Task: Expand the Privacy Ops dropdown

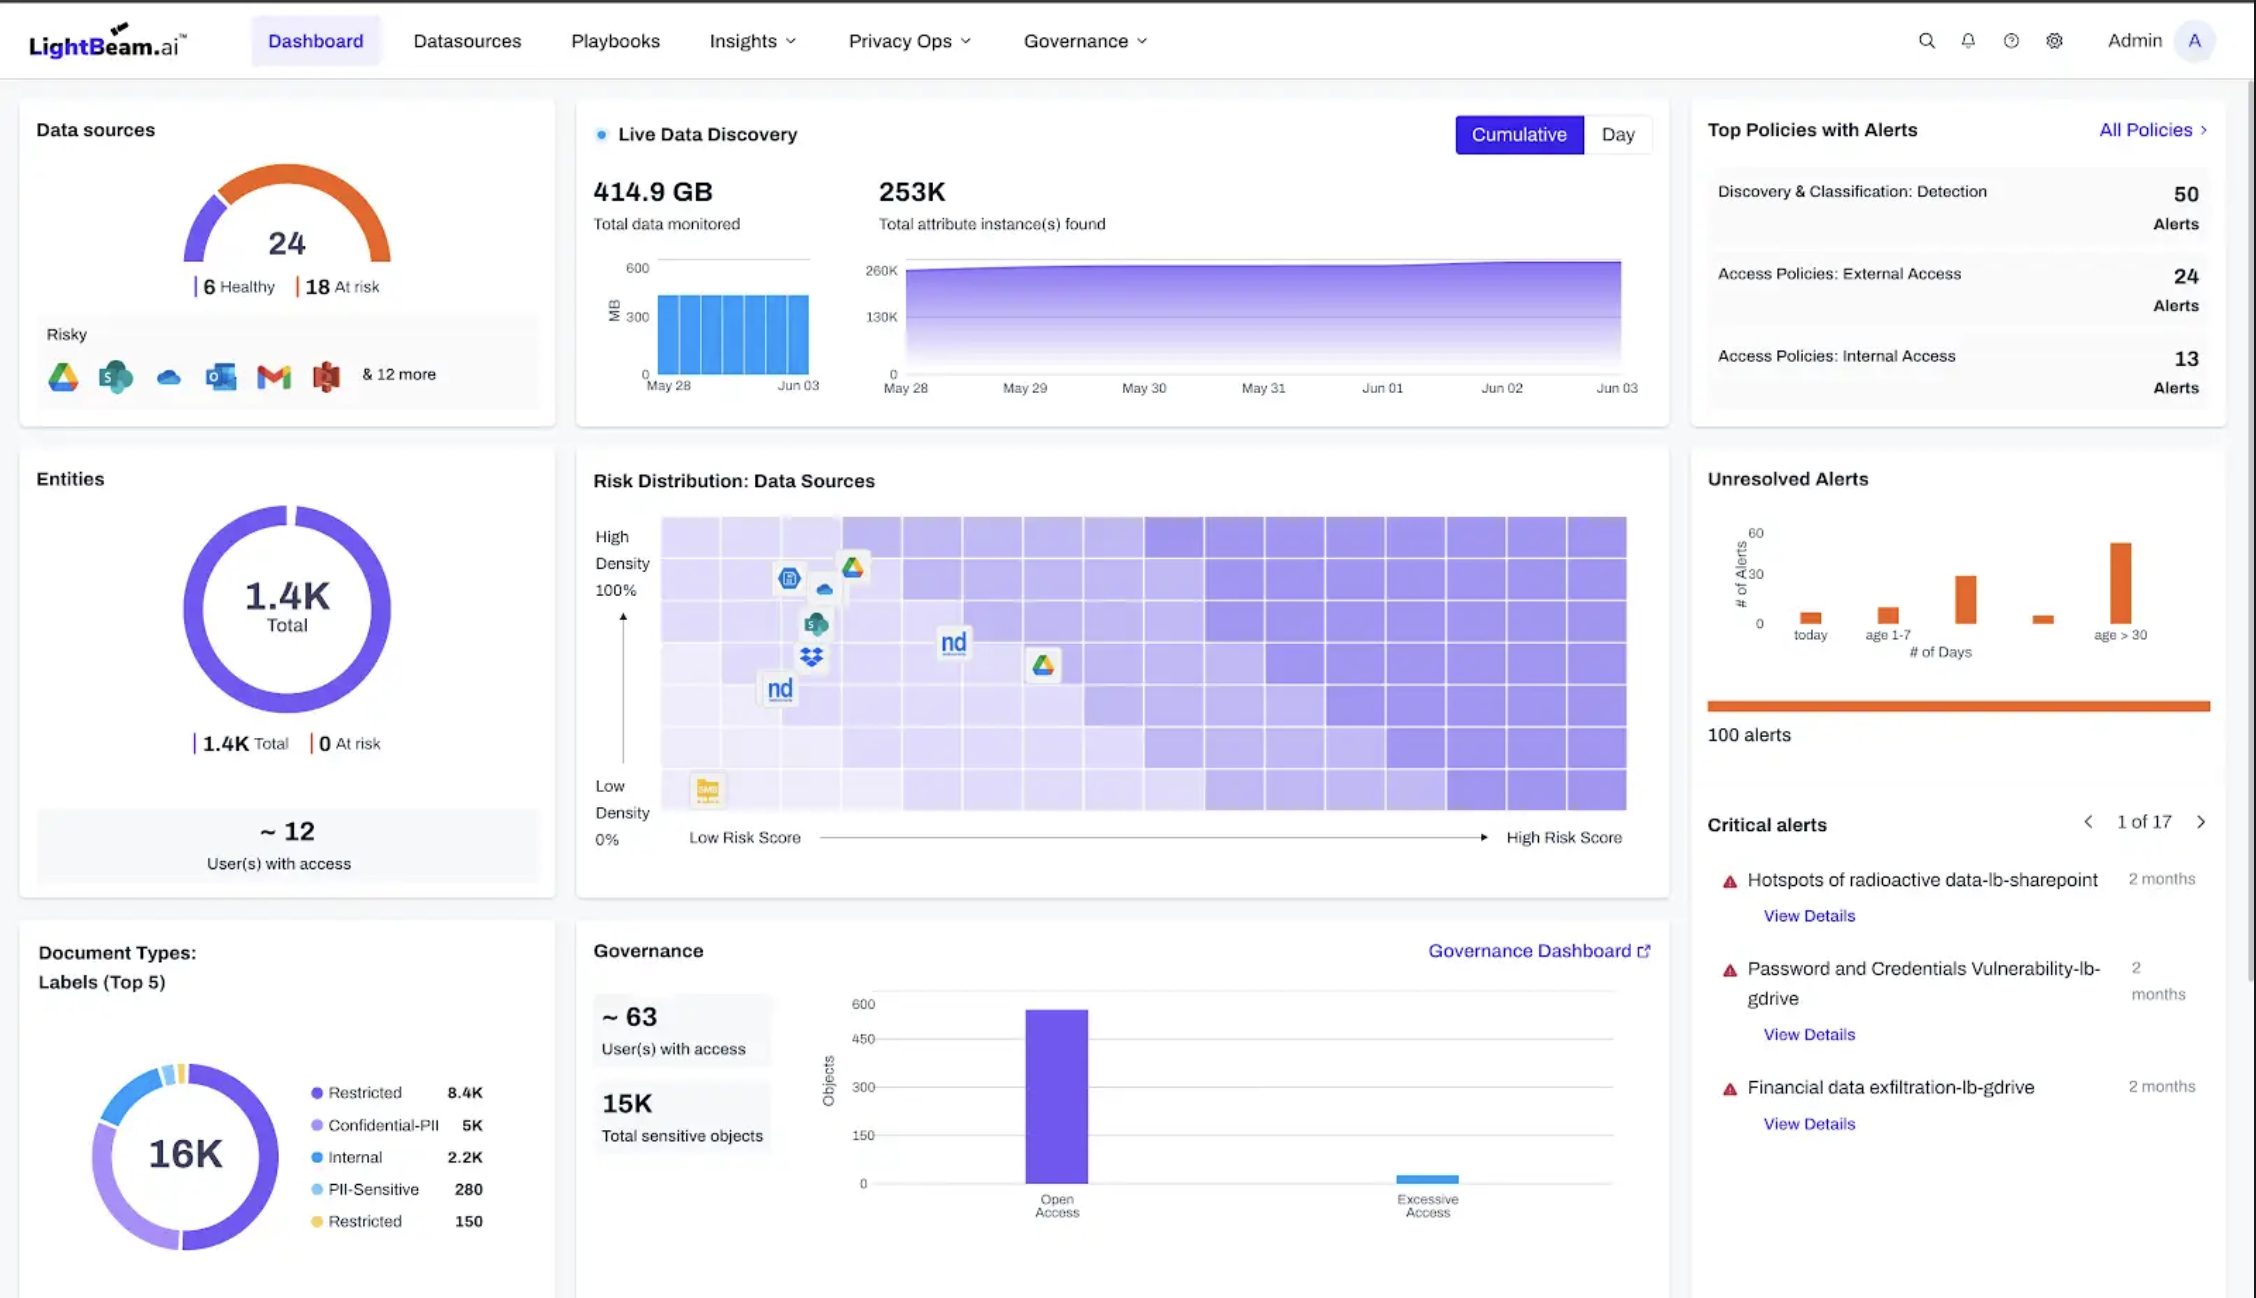Action: click(909, 41)
